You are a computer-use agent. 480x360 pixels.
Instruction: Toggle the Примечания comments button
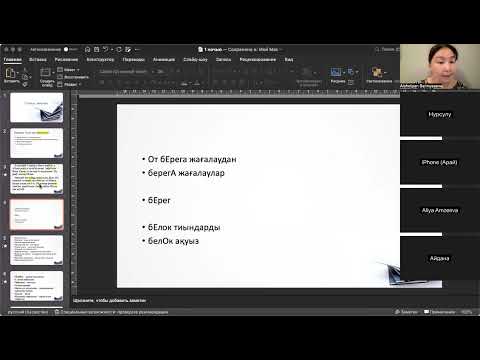(x=439, y=312)
